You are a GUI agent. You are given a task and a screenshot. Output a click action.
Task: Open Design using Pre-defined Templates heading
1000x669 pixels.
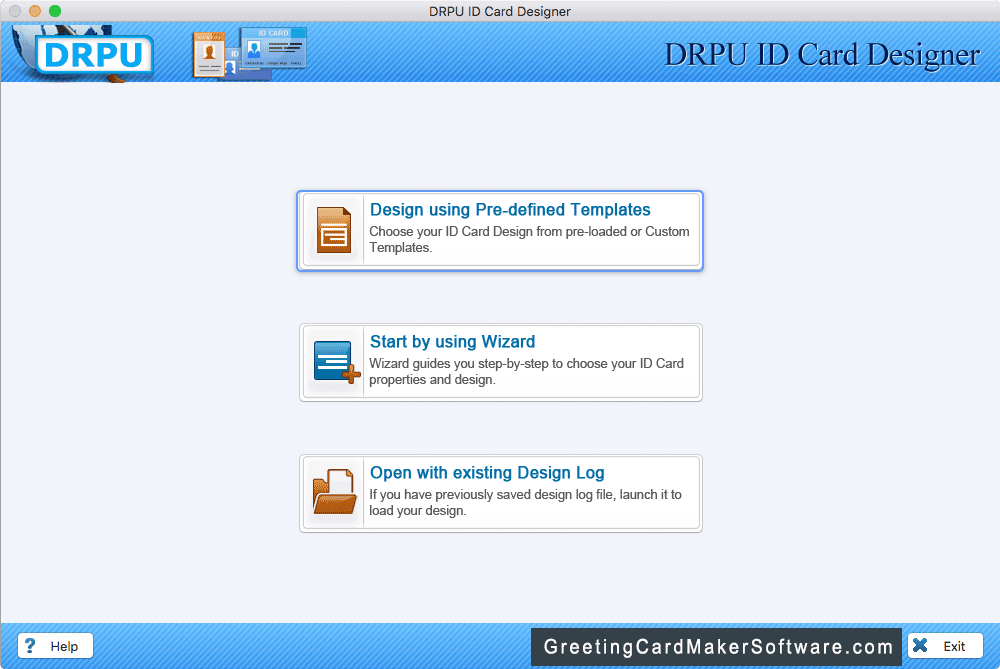coord(510,209)
